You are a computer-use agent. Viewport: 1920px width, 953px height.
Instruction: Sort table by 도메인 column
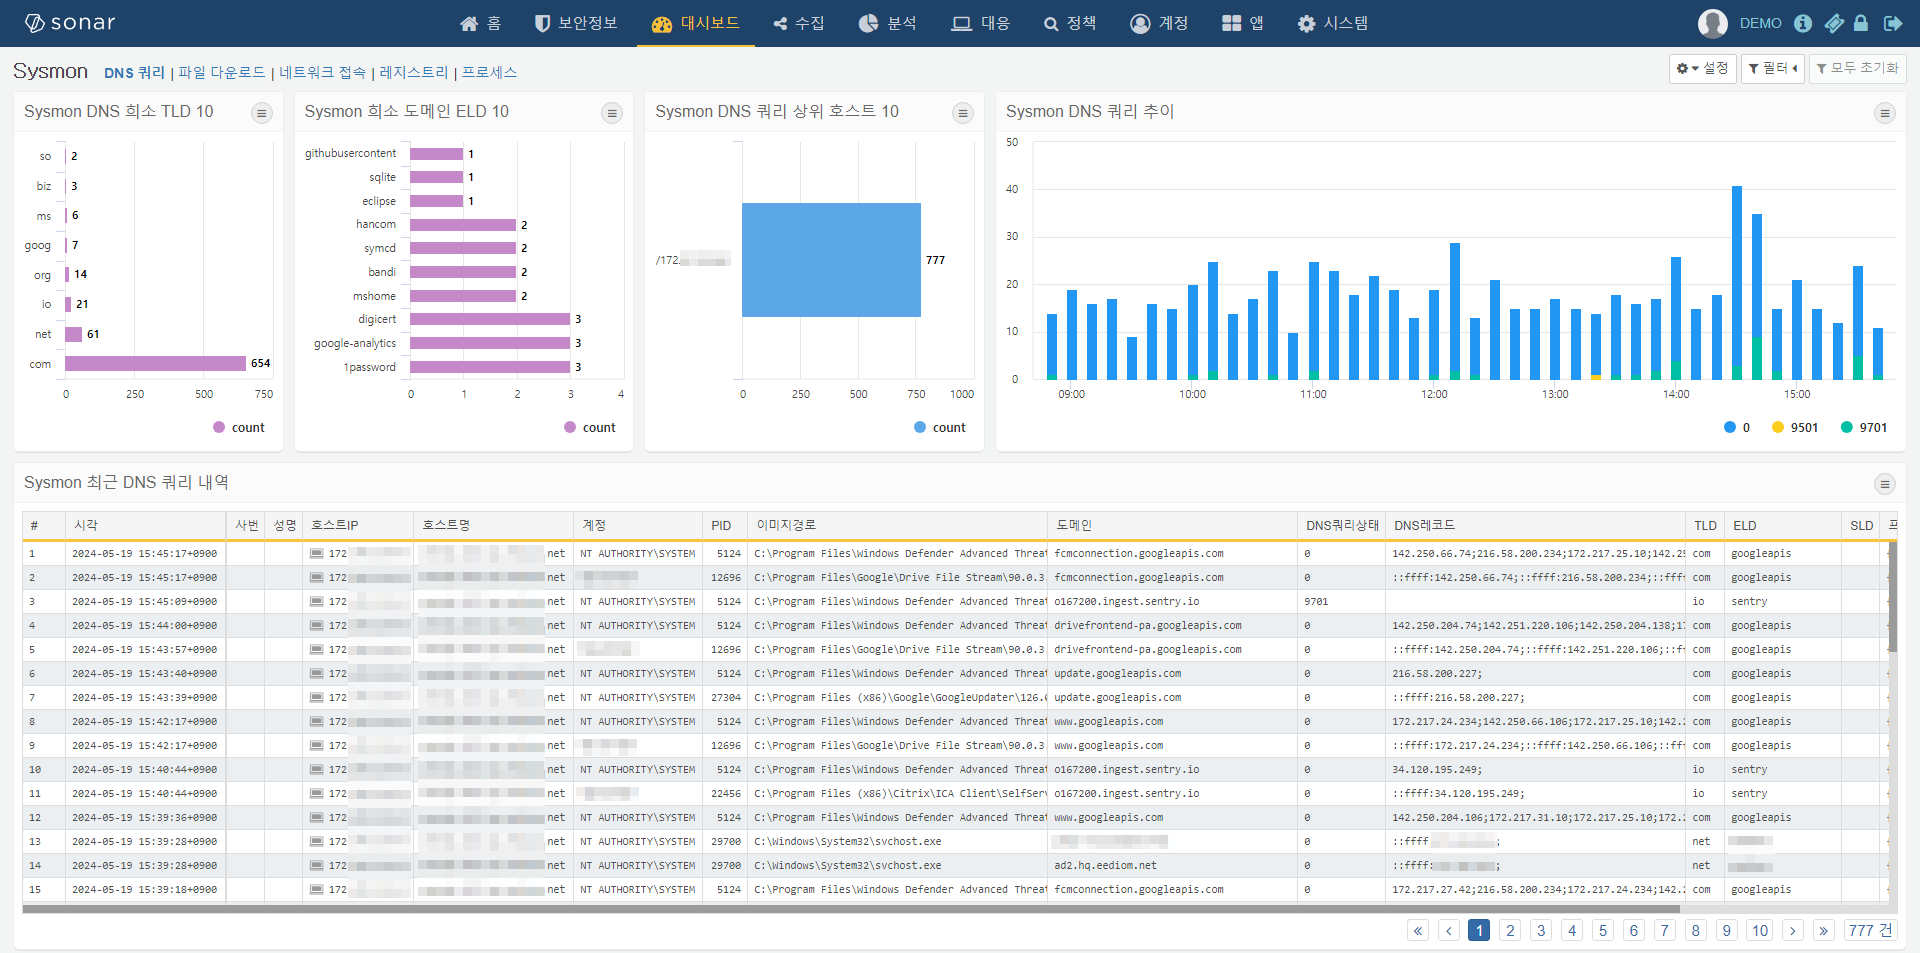coord(1172,526)
